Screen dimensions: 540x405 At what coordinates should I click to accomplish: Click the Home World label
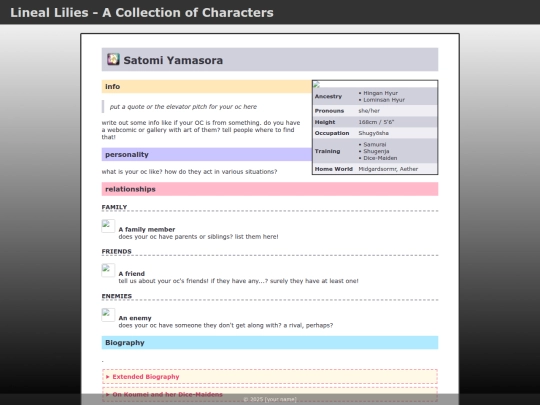pyautogui.click(x=334, y=169)
